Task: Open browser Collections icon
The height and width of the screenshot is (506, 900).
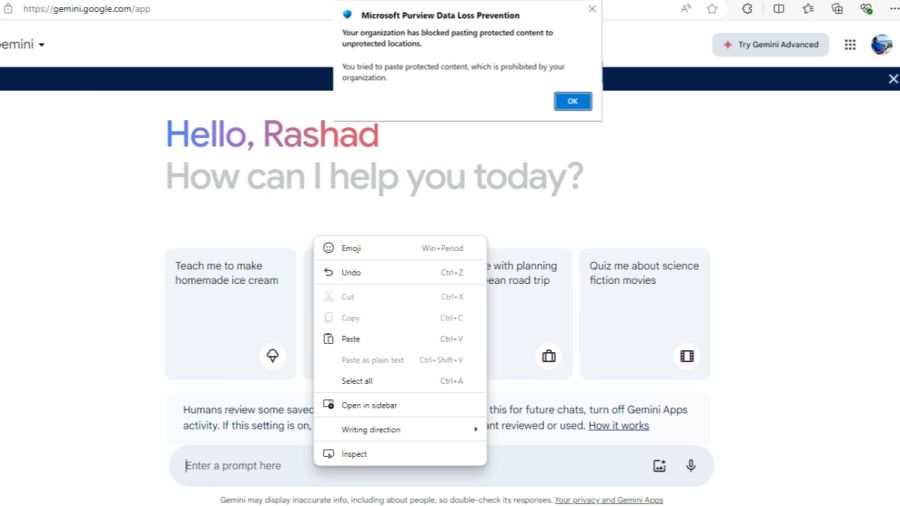Action: click(x=837, y=9)
